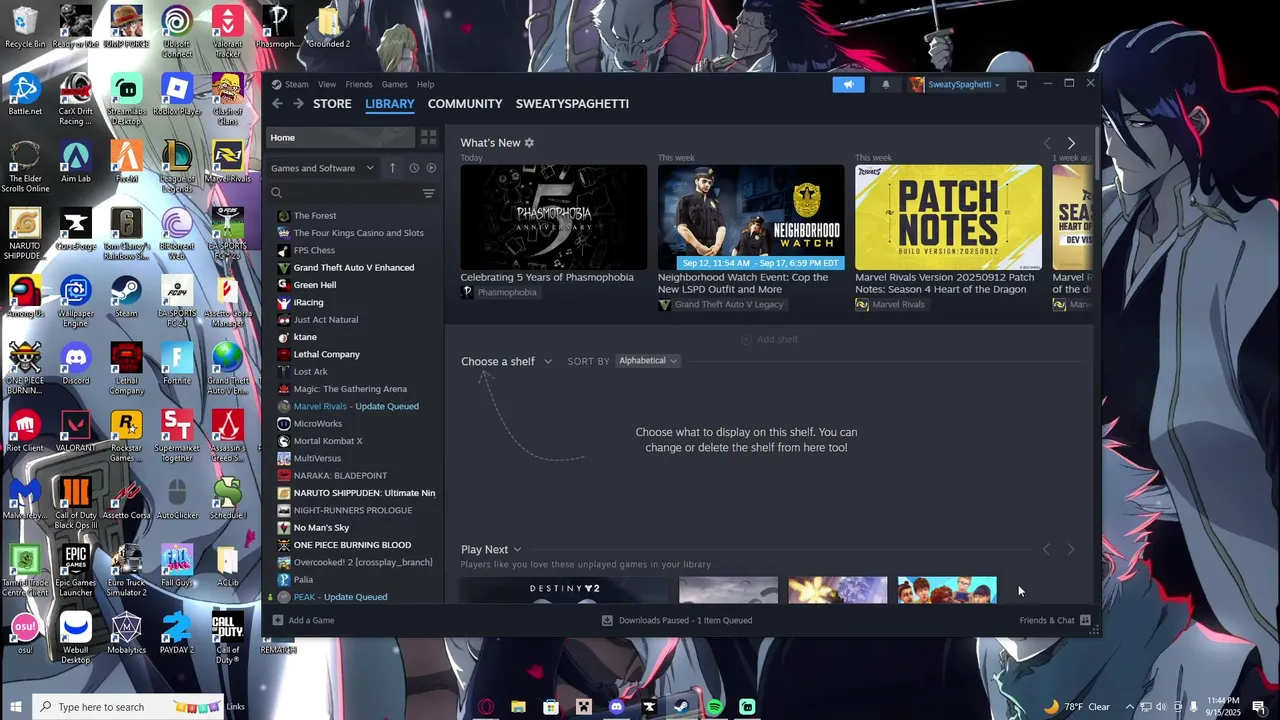Click the Add a Game plus icon
The height and width of the screenshot is (720, 1280).
coord(278,620)
